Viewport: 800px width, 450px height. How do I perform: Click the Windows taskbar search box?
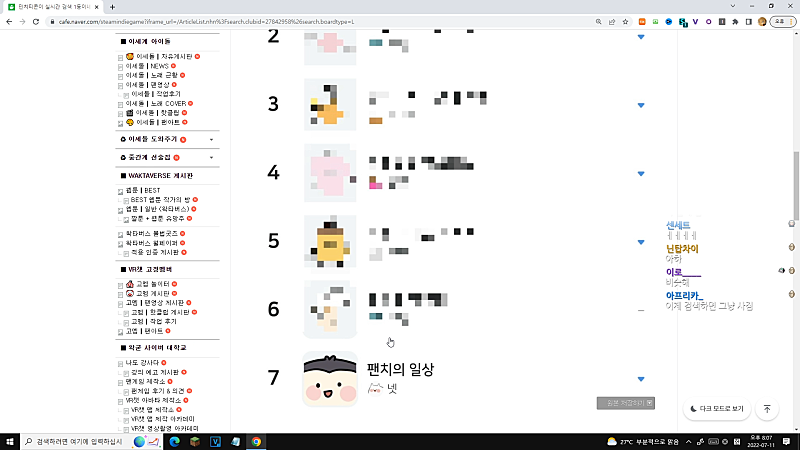(77, 441)
